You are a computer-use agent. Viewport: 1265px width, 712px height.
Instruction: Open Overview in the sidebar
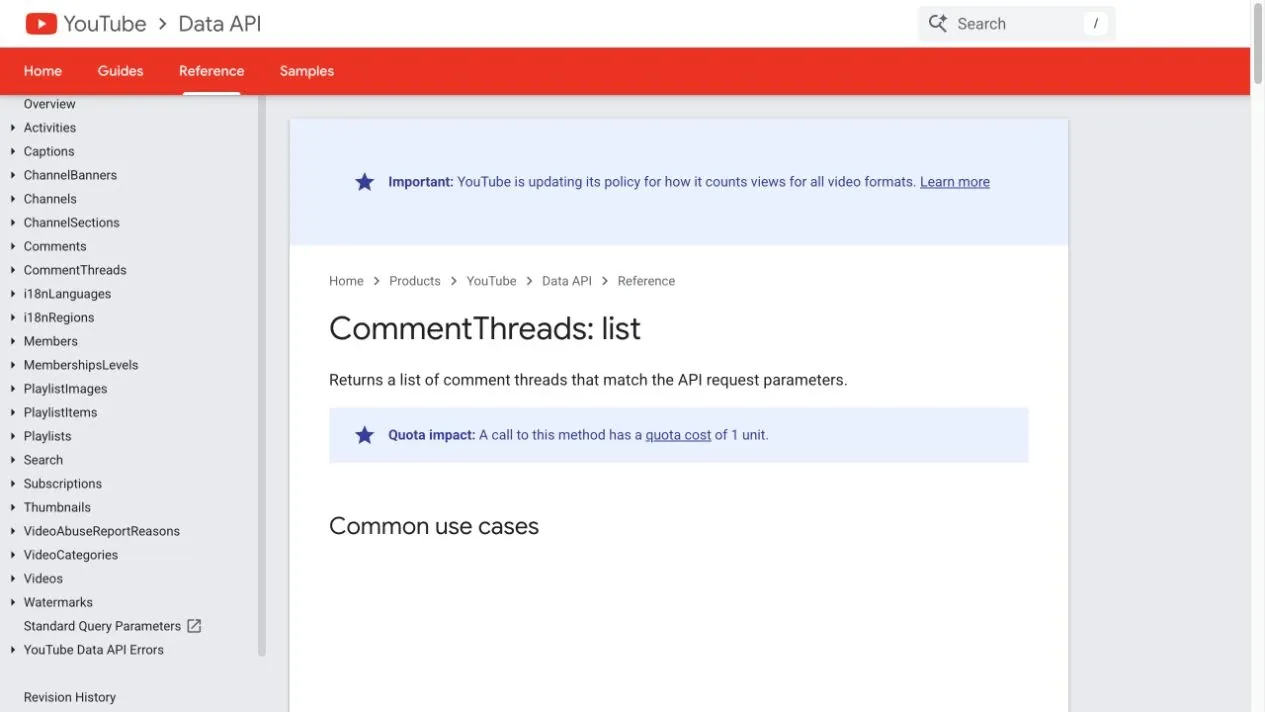click(x=50, y=104)
